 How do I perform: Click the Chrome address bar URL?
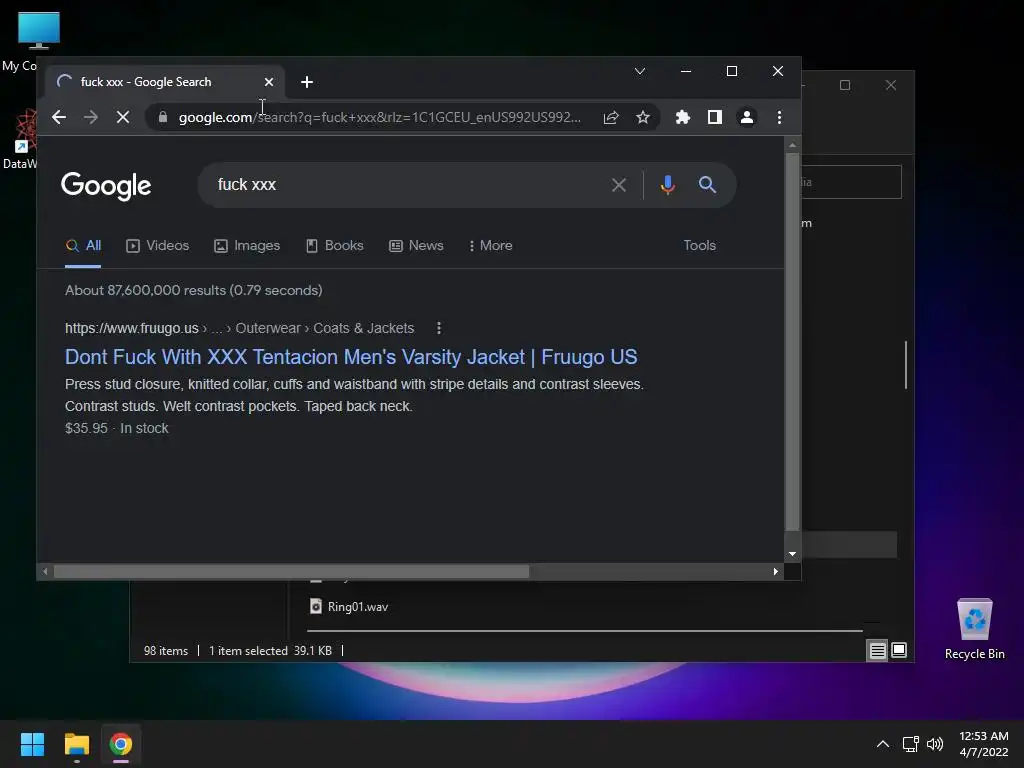[x=379, y=118]
